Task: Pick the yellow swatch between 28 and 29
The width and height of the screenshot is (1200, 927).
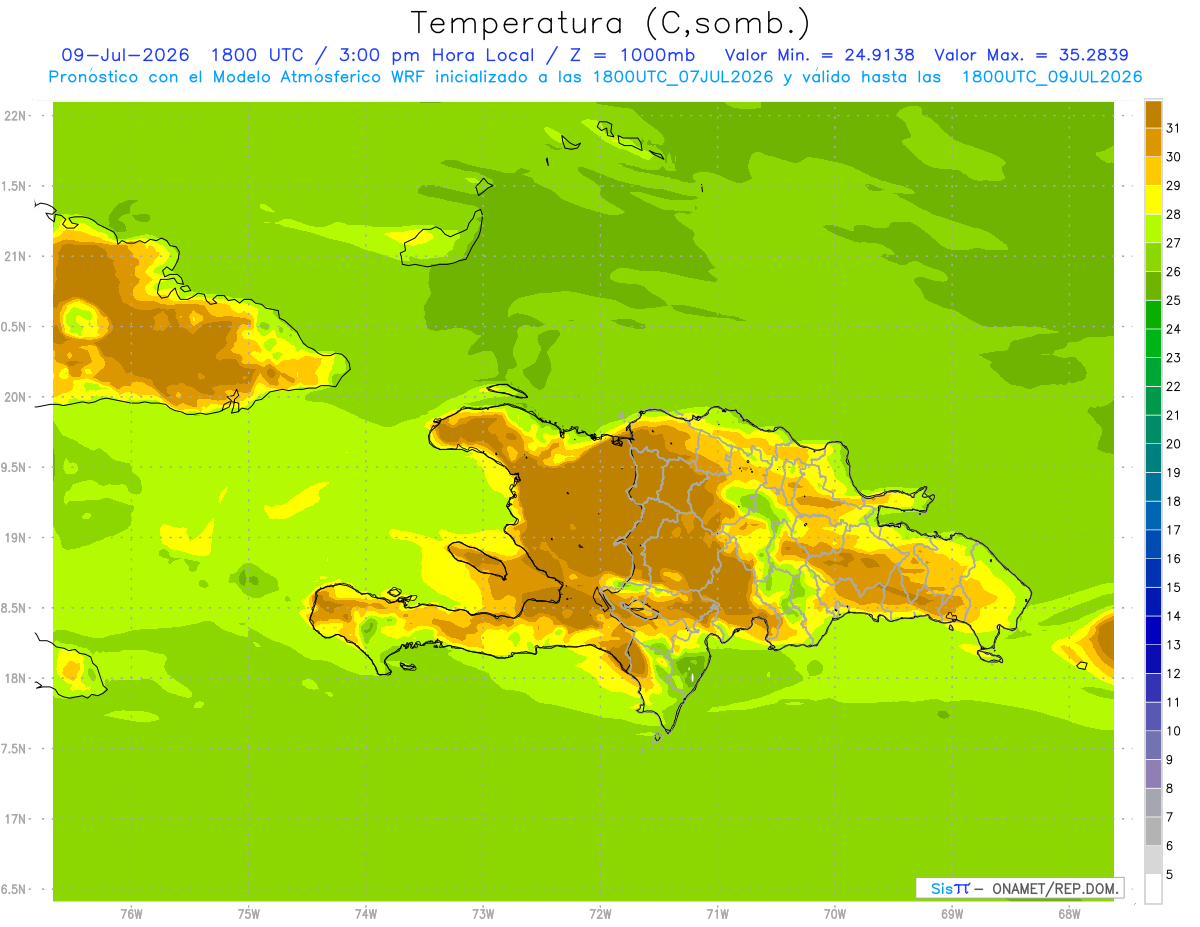Action: pos(1153,200)
